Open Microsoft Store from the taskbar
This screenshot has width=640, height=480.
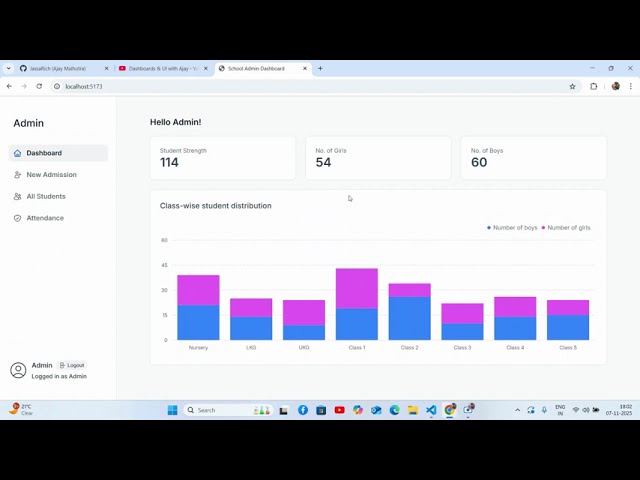(321, 410)
